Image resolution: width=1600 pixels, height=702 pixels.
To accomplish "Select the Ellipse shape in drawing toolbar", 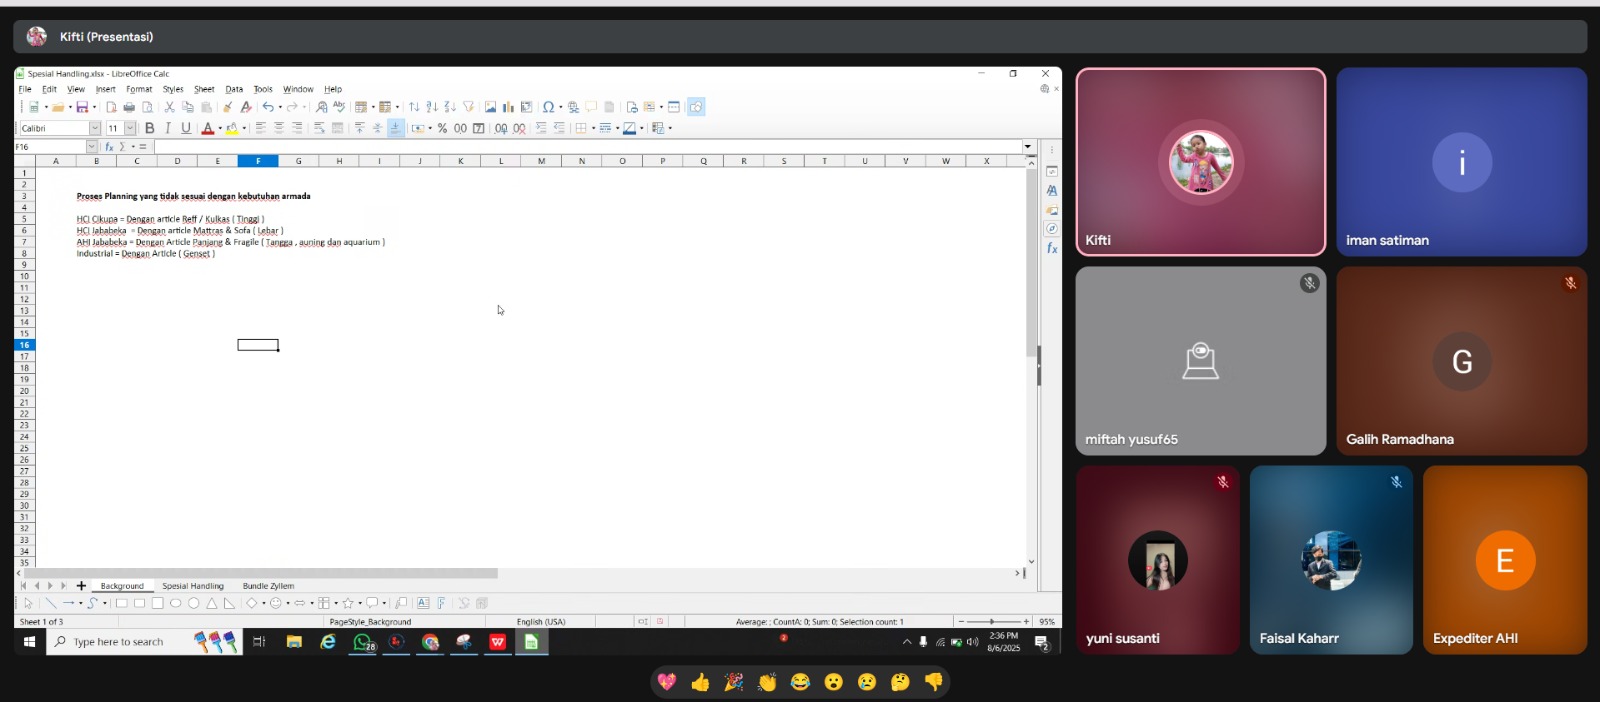I will pyautogui.click(x=176, y=603).
